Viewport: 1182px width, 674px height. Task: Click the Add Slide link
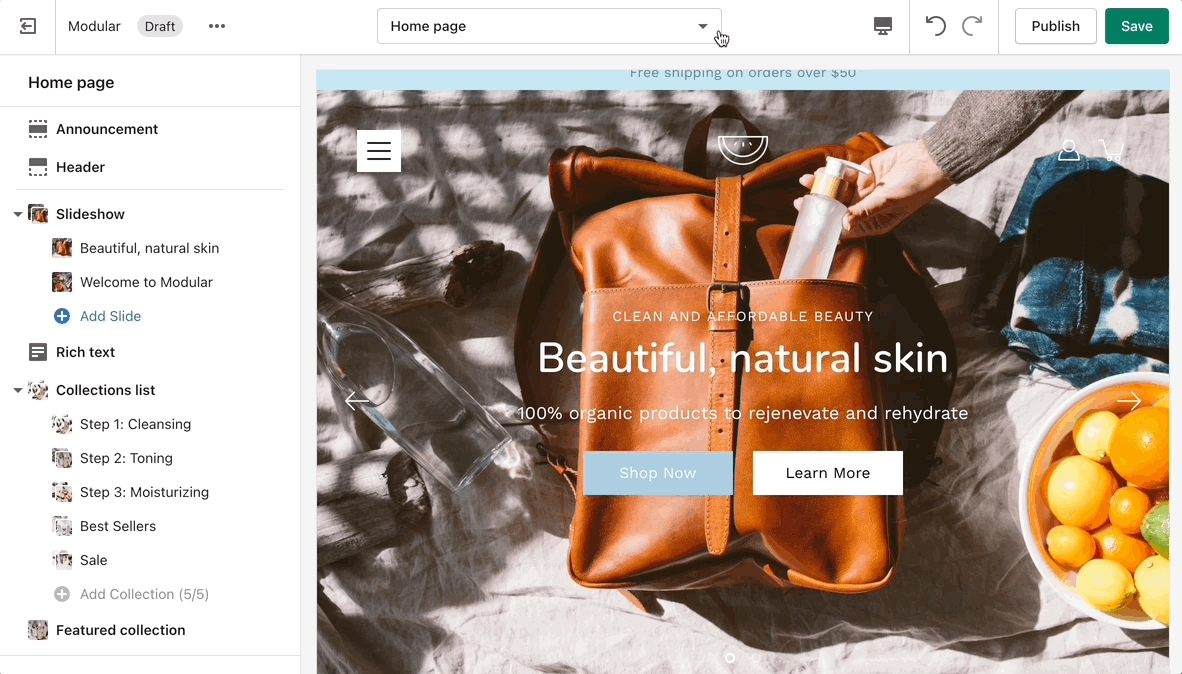pyautogui.click(x=110, y=316)
